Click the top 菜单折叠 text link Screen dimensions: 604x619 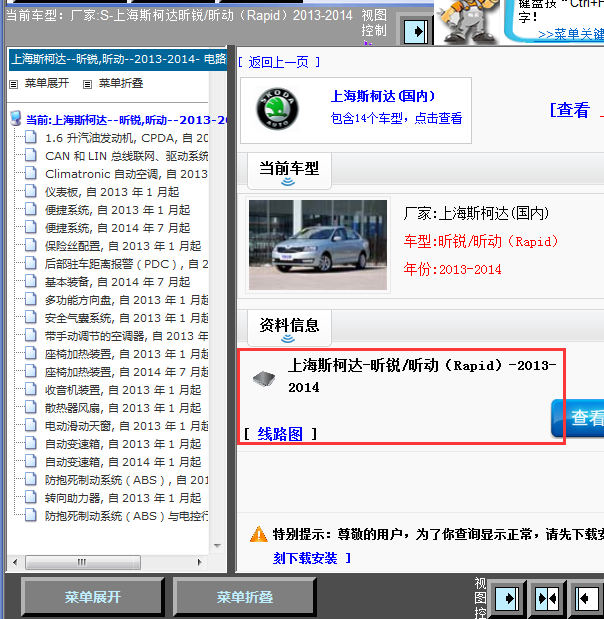[x=120, y=83]
